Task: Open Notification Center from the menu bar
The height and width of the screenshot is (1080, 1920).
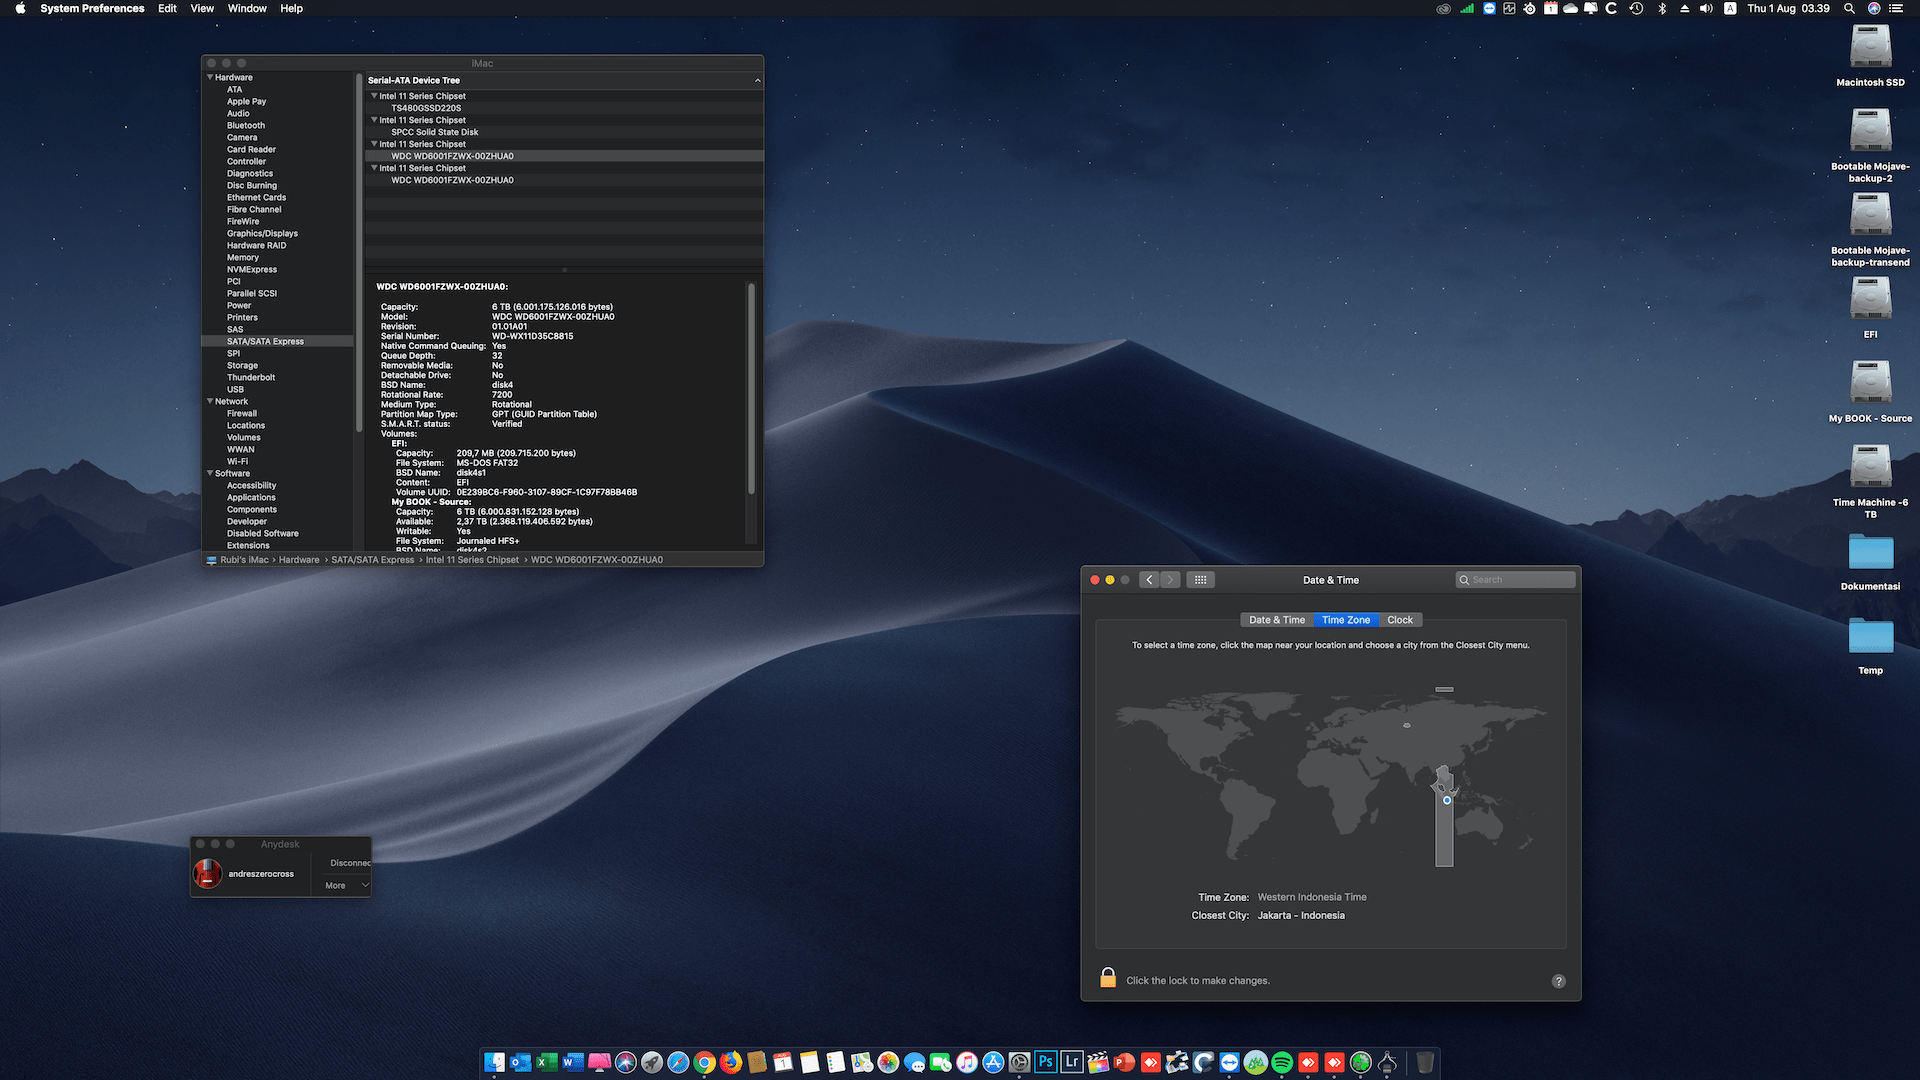Action: pos(1896,8)
